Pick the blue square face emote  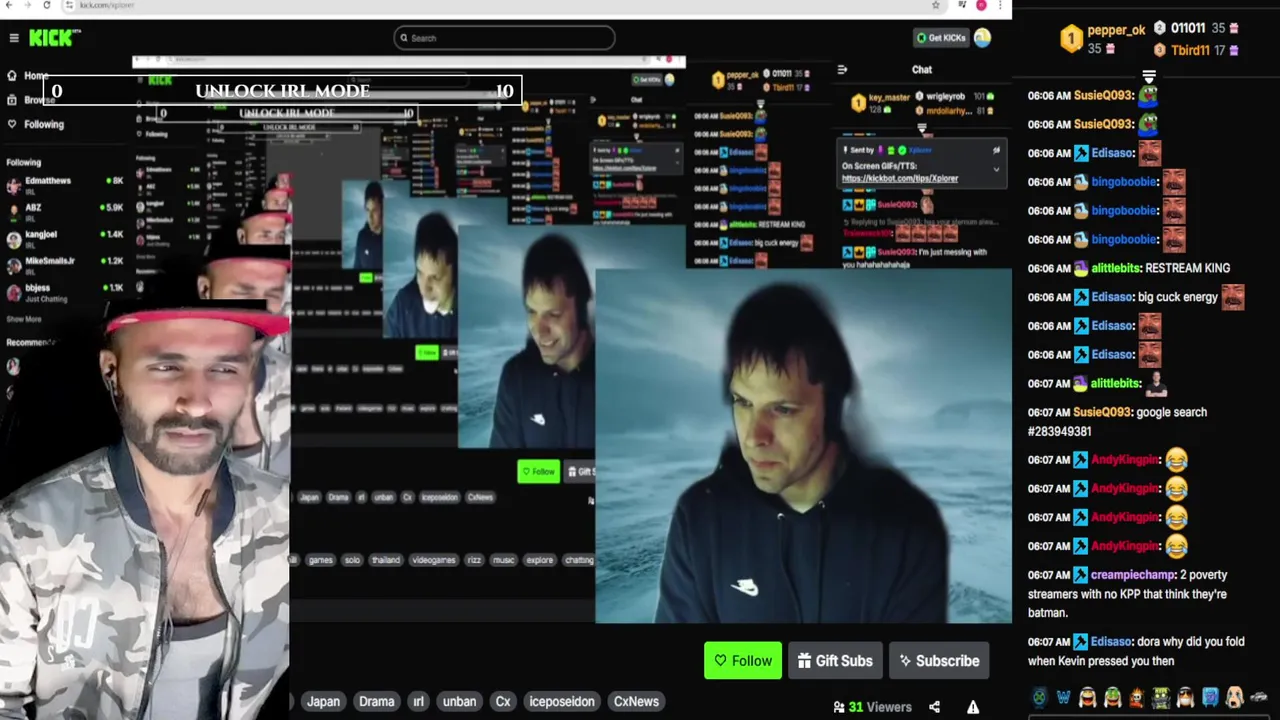(1210, 697)
